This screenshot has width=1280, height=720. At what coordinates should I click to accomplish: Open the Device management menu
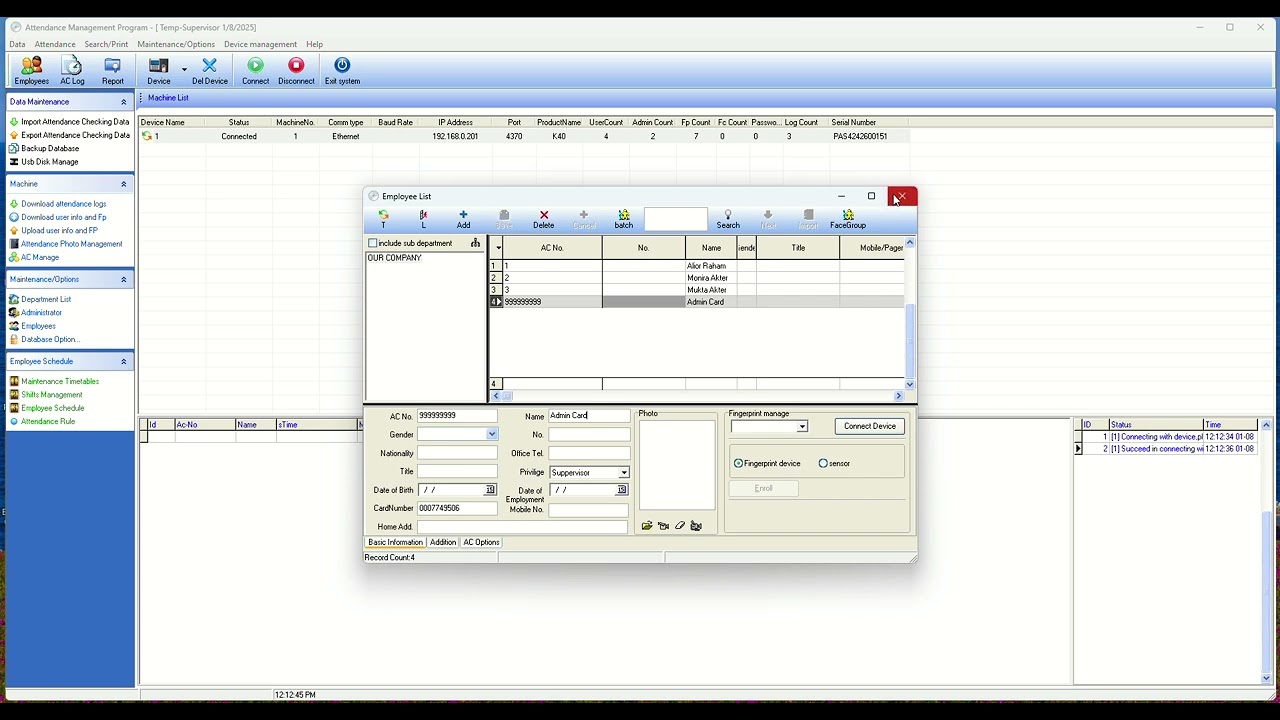(260, 44)
